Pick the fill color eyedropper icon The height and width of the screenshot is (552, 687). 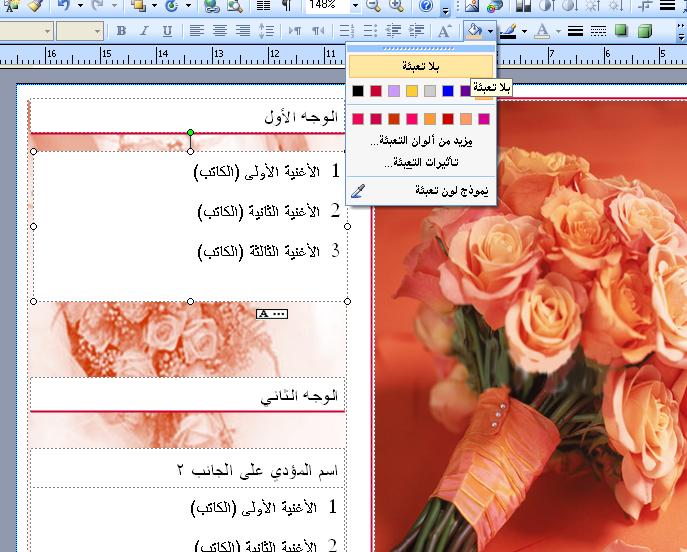tap(359, 190)
